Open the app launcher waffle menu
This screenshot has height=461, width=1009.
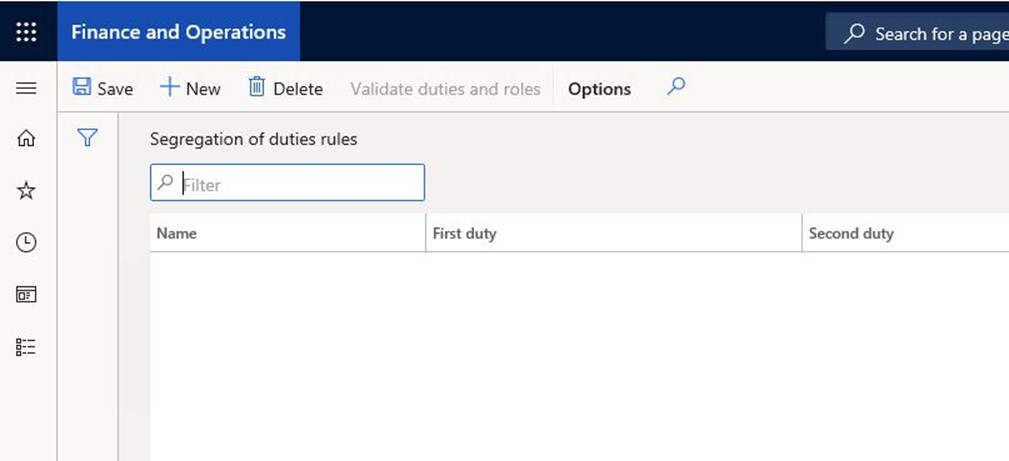point(26,32)
